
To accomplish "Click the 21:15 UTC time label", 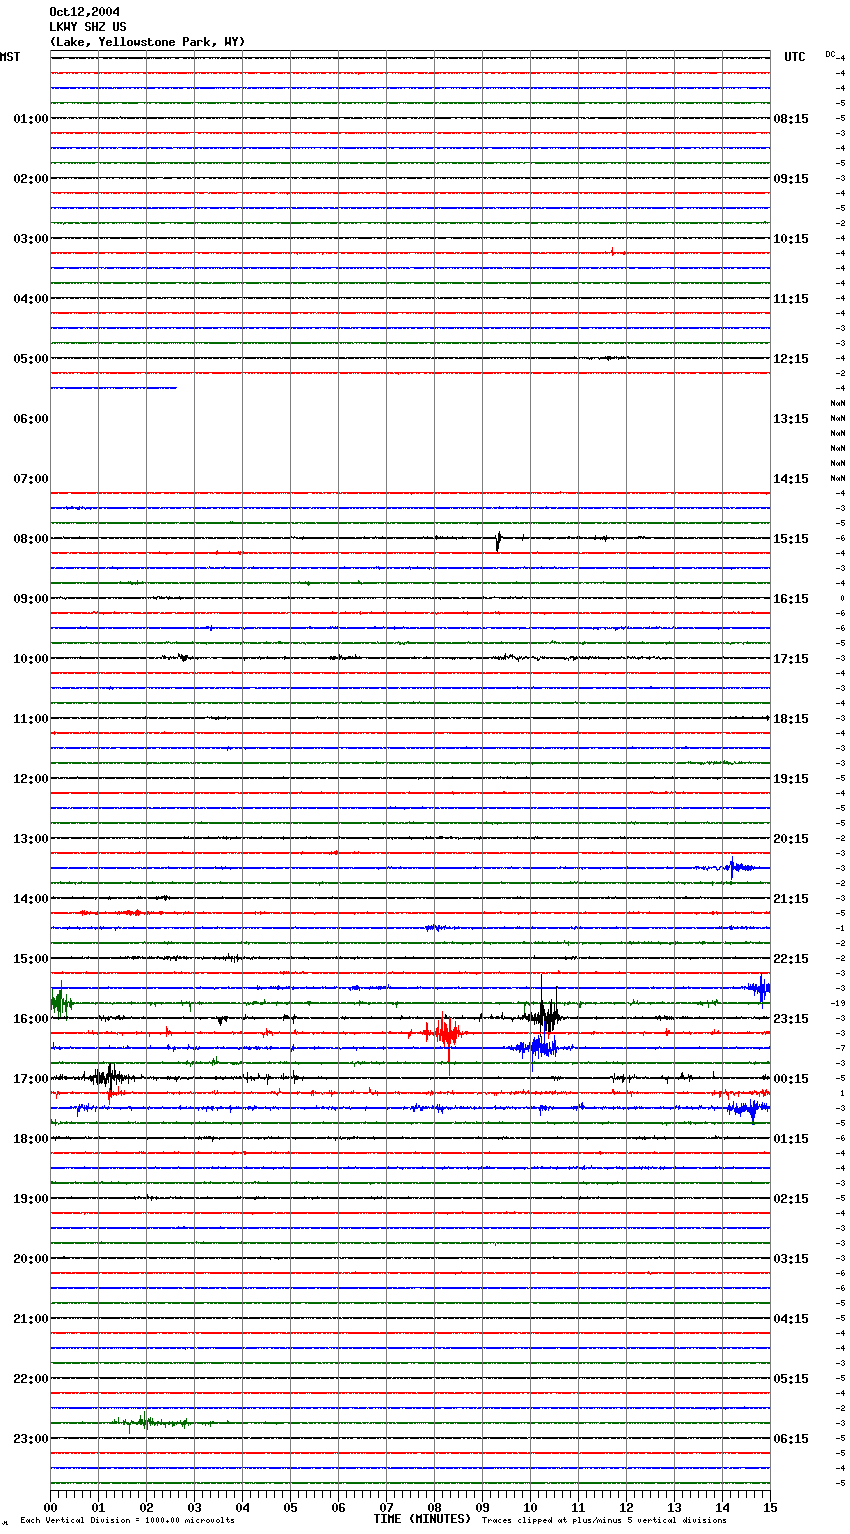I will tap(791, 898).
